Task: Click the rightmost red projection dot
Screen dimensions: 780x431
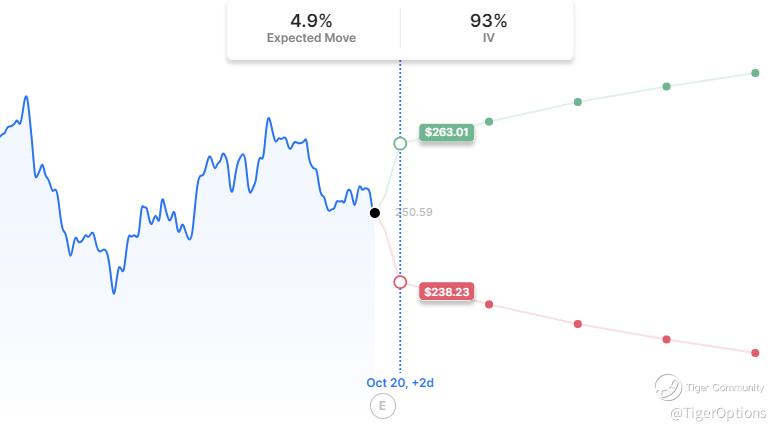Action: (755, 352)
